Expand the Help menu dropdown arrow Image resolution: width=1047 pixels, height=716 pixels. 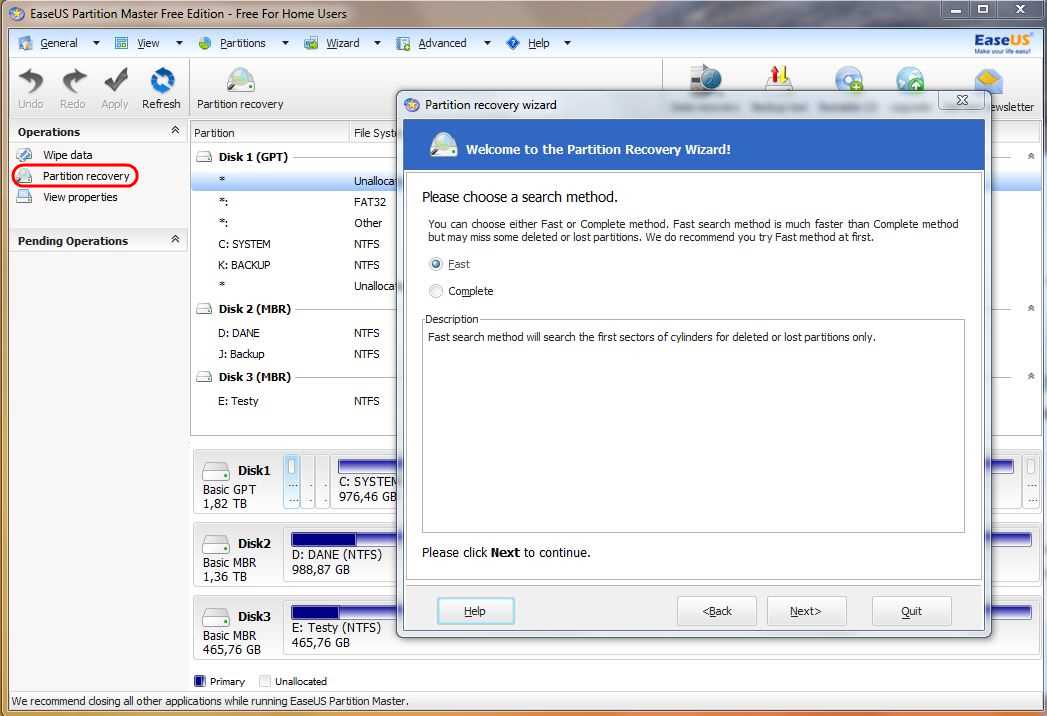[568, 43]
